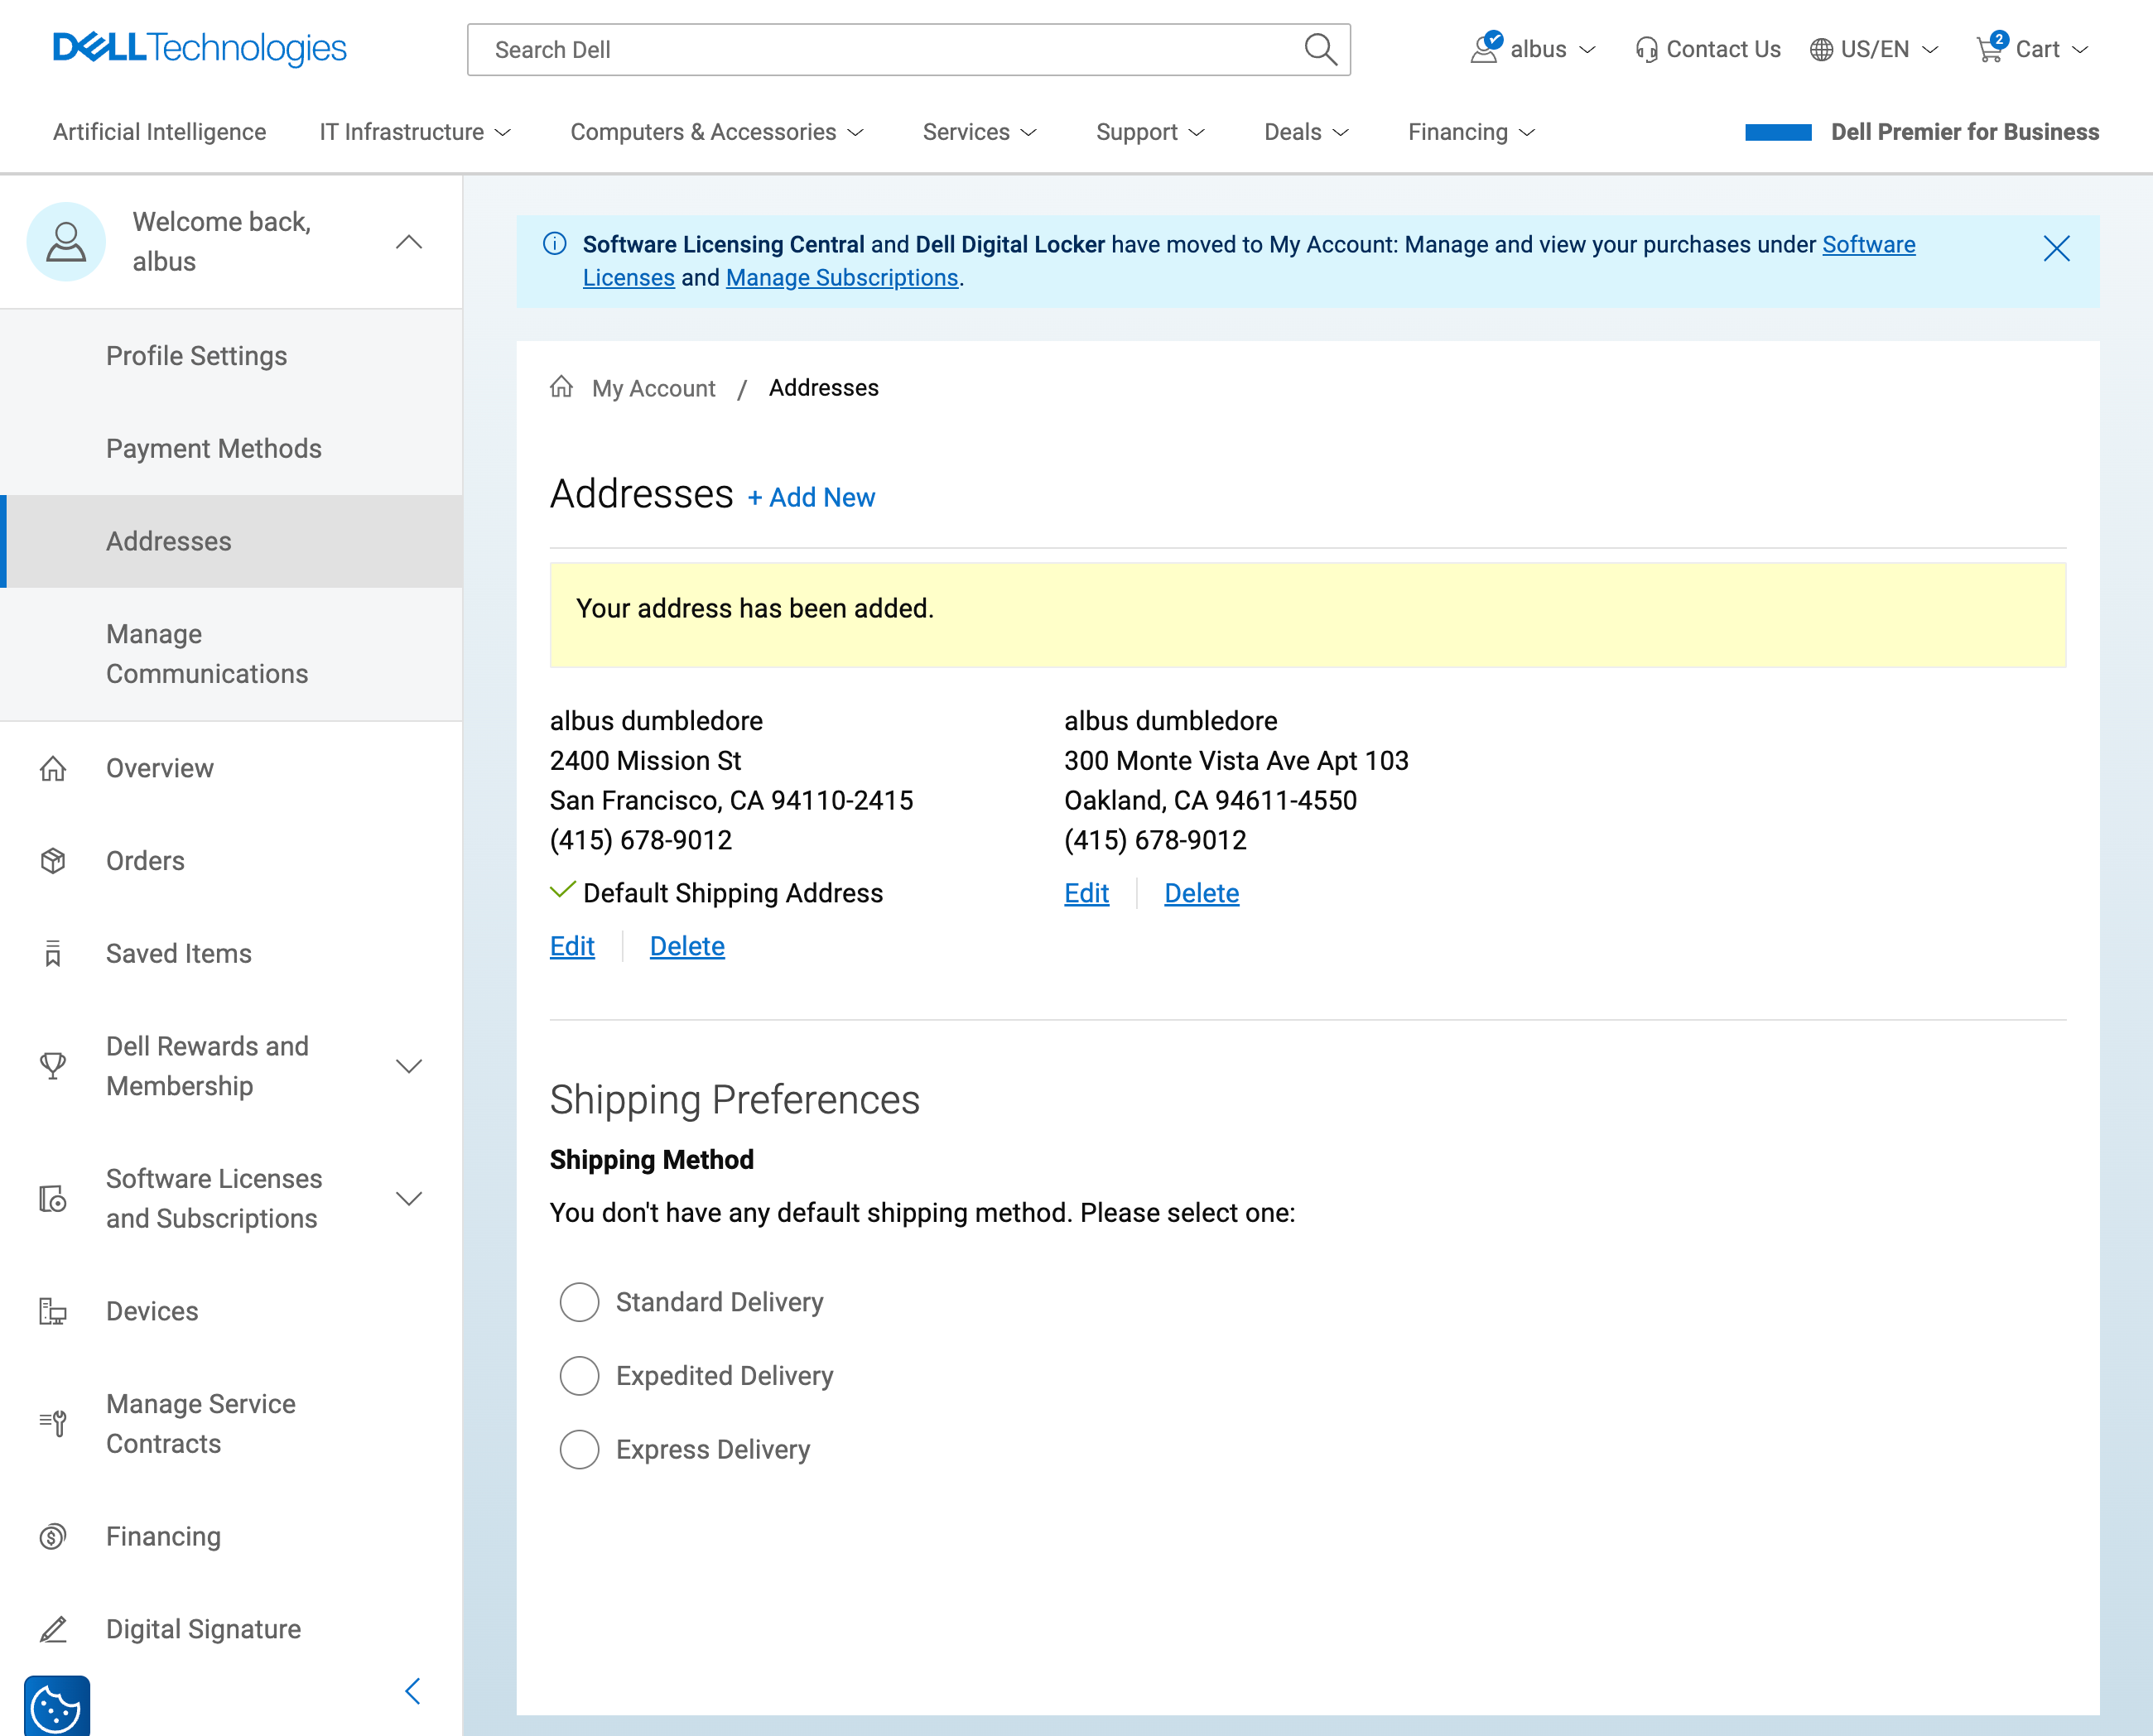The width and height of the screenshot is (2153, 1736).
Task: Click the Financing dollar icon
Action: [x=53, y=1536]
